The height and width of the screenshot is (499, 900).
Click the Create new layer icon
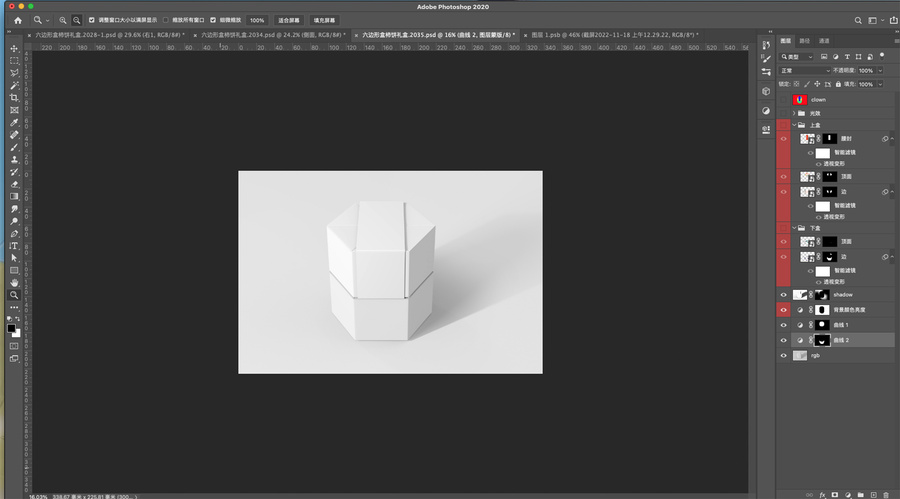[x=874, y=494]
